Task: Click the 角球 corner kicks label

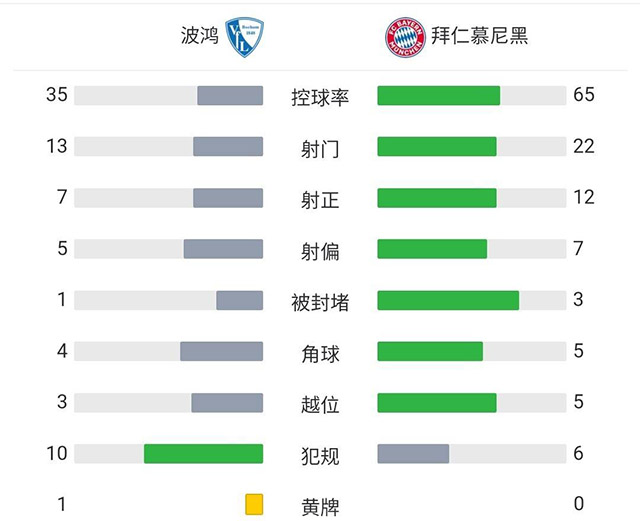Action: pyautogui.click(x=320, y=353)
